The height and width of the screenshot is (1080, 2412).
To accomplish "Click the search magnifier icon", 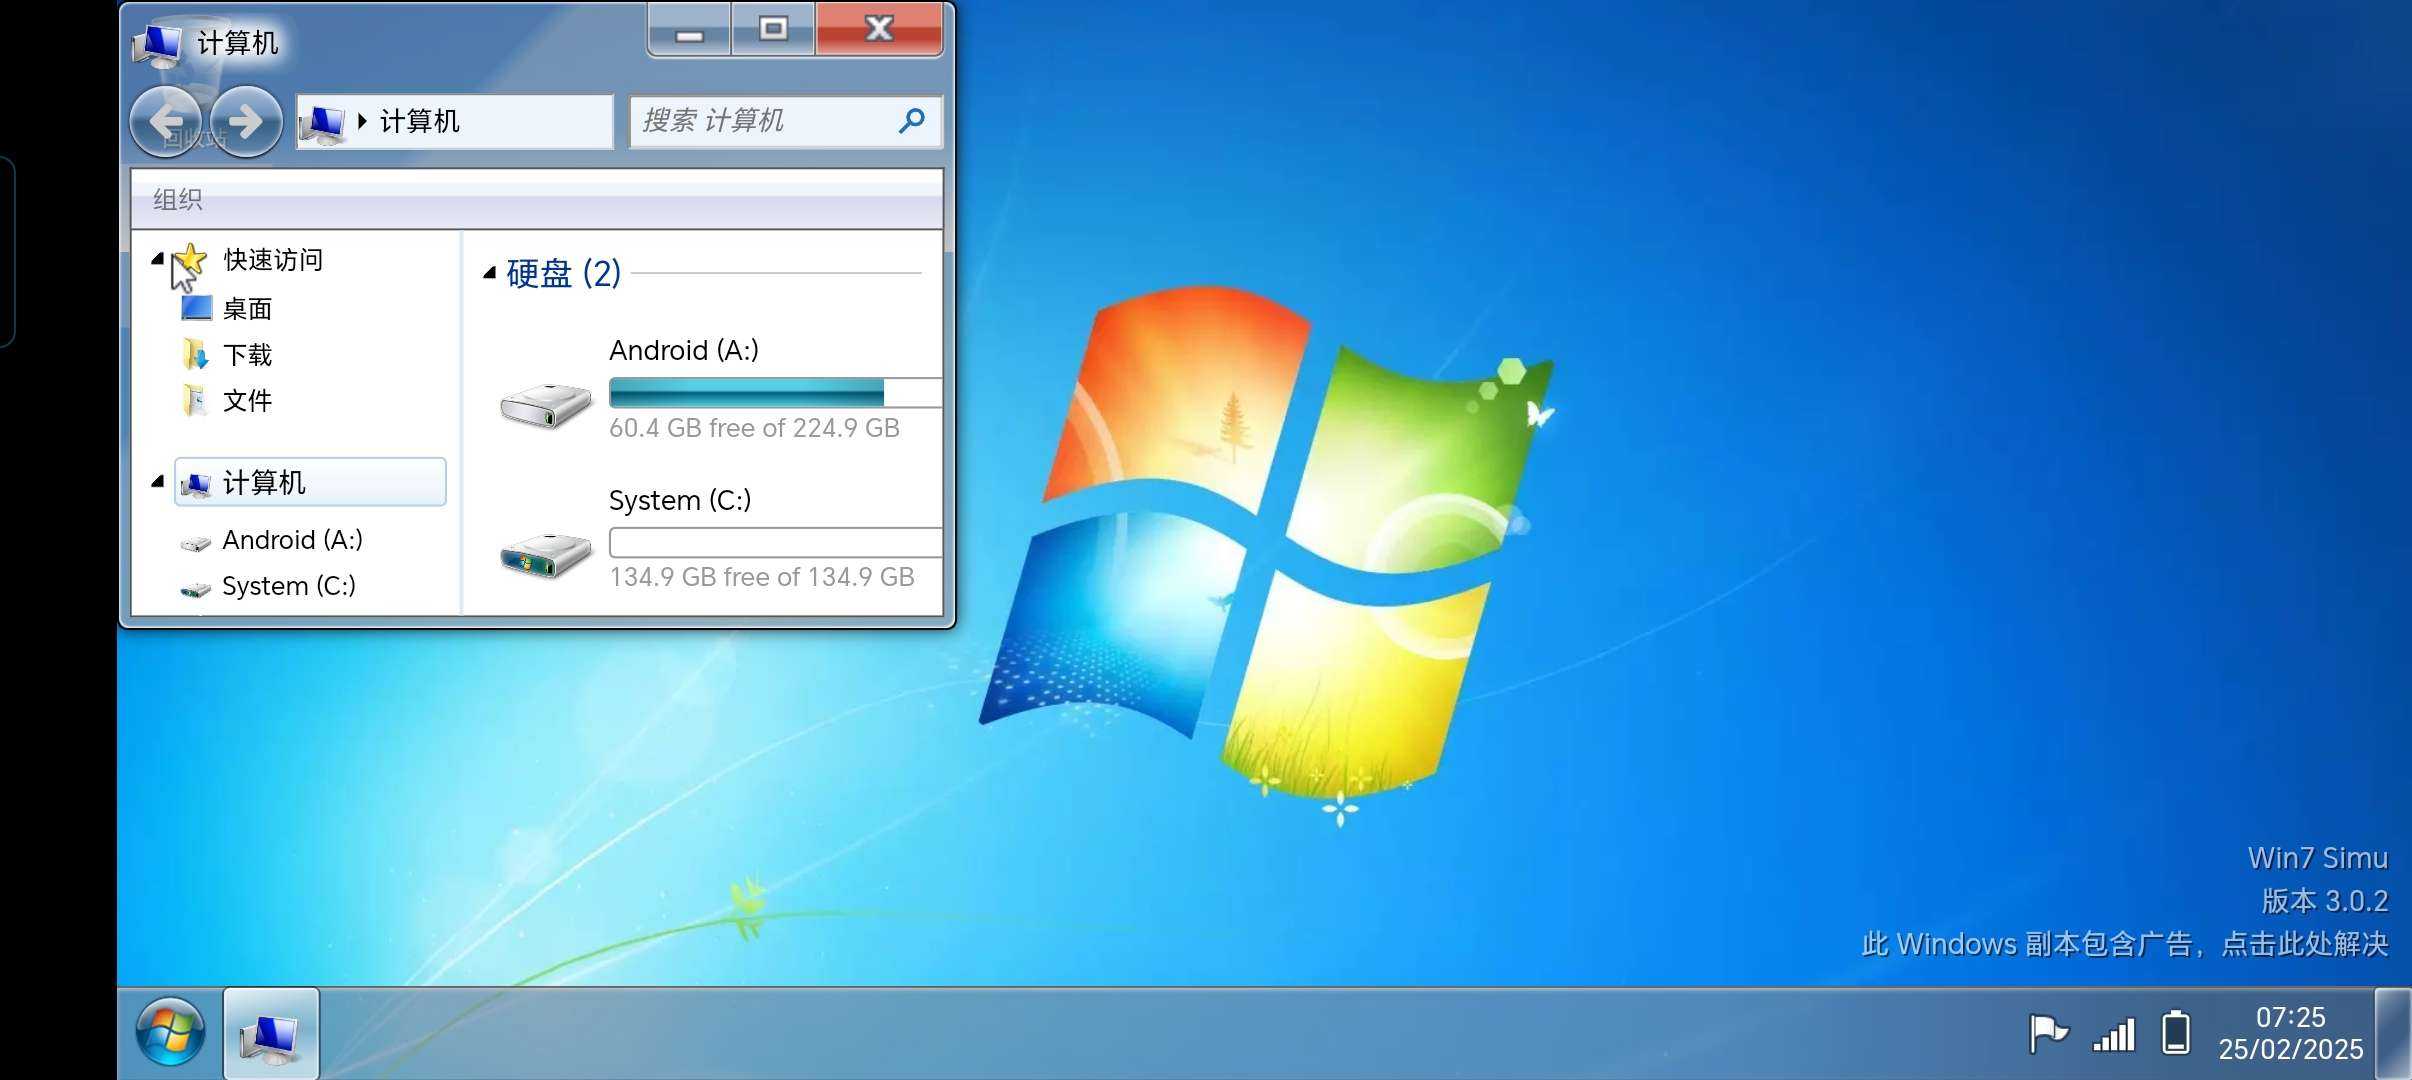I will (911, 121).
